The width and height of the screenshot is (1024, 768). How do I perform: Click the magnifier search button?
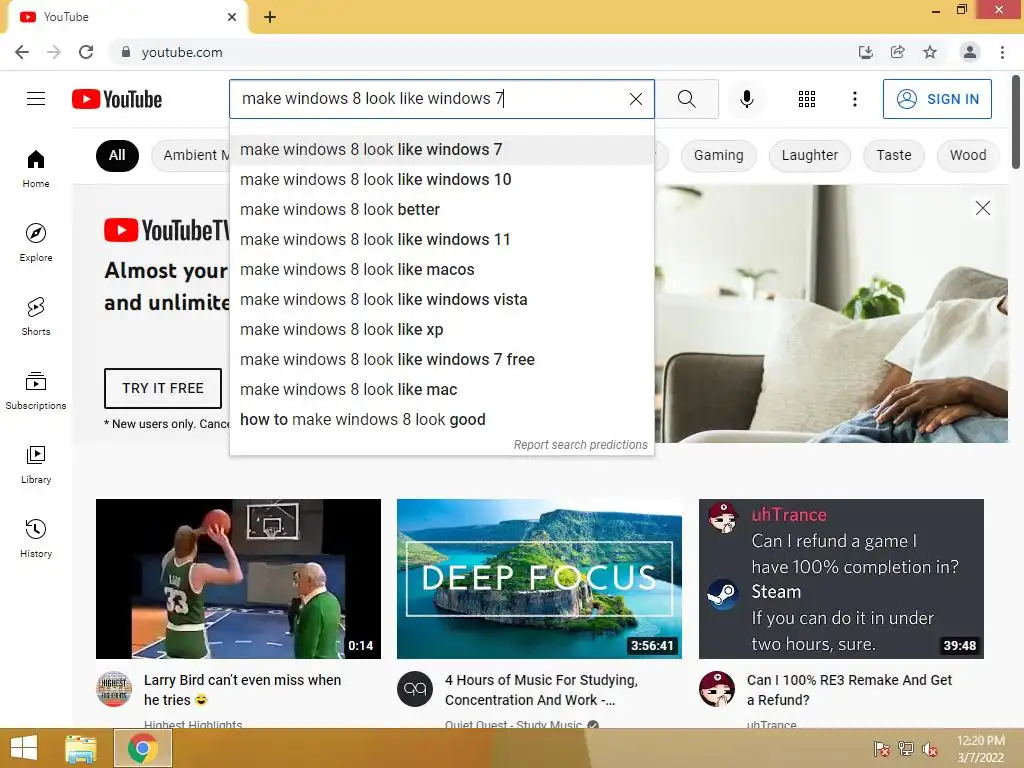(x=686, y=99)
